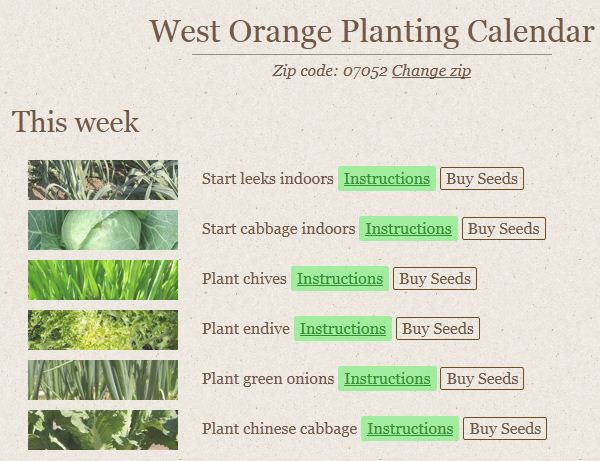Click Buy Seeds for green onions
The width and height of the screenshot is (600, 461).
pos(482,379)
